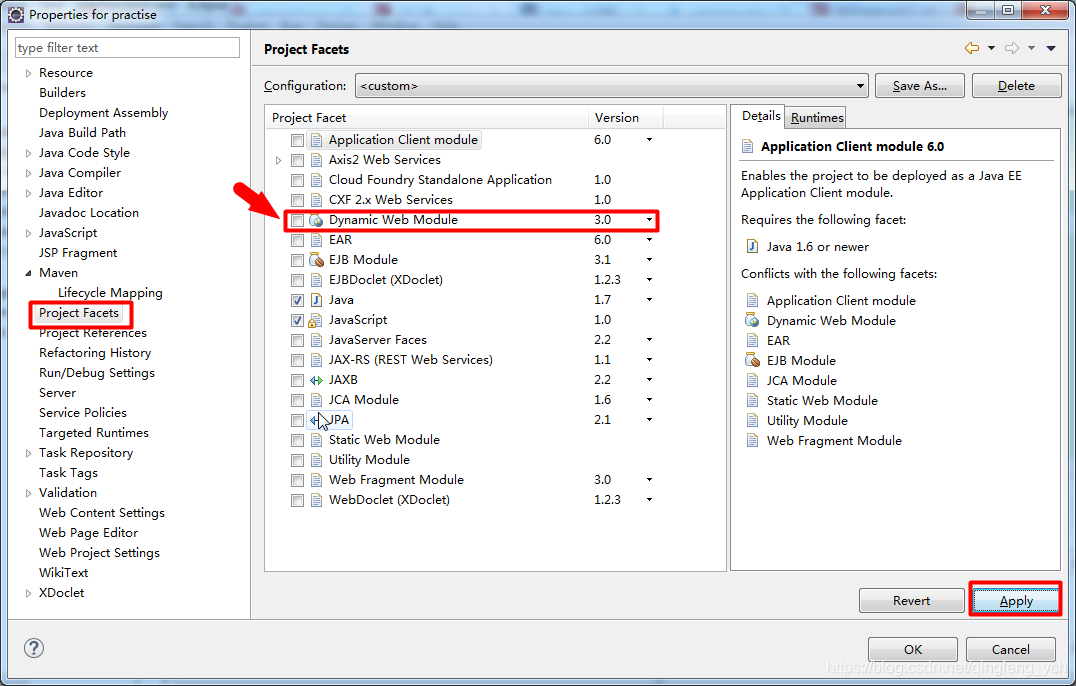The image size is (1076, 686).
Task: Click the forward navigation arrow icon
Action: tap(1011, 48)
